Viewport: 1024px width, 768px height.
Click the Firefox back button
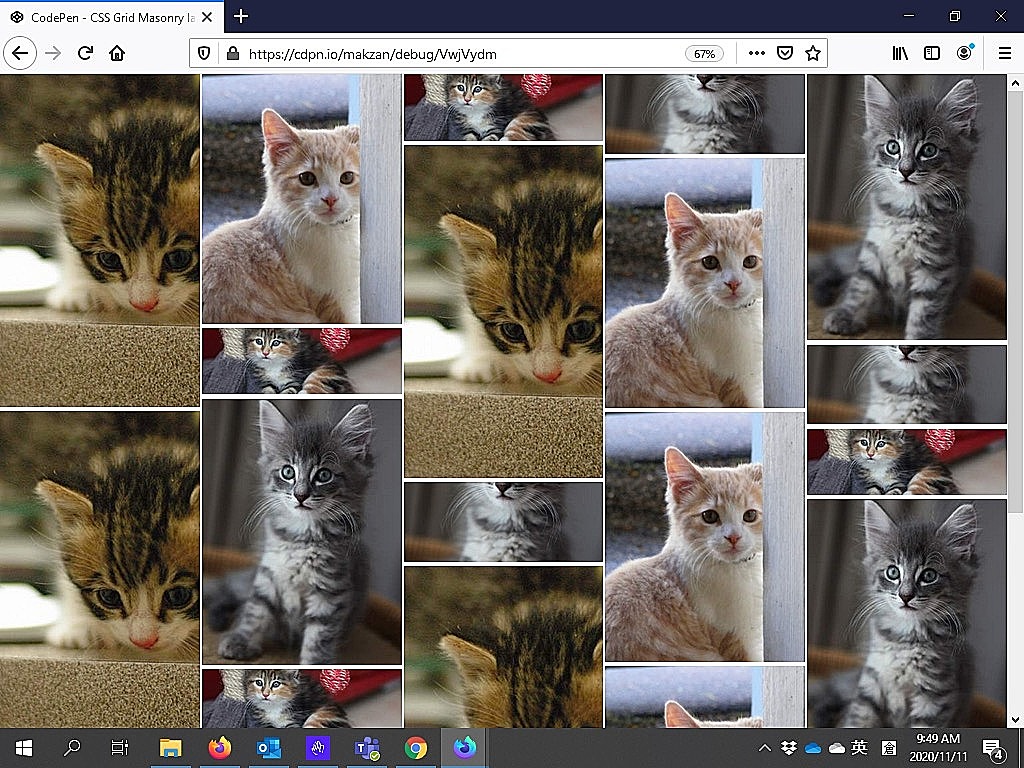click(x=20, y=53)
